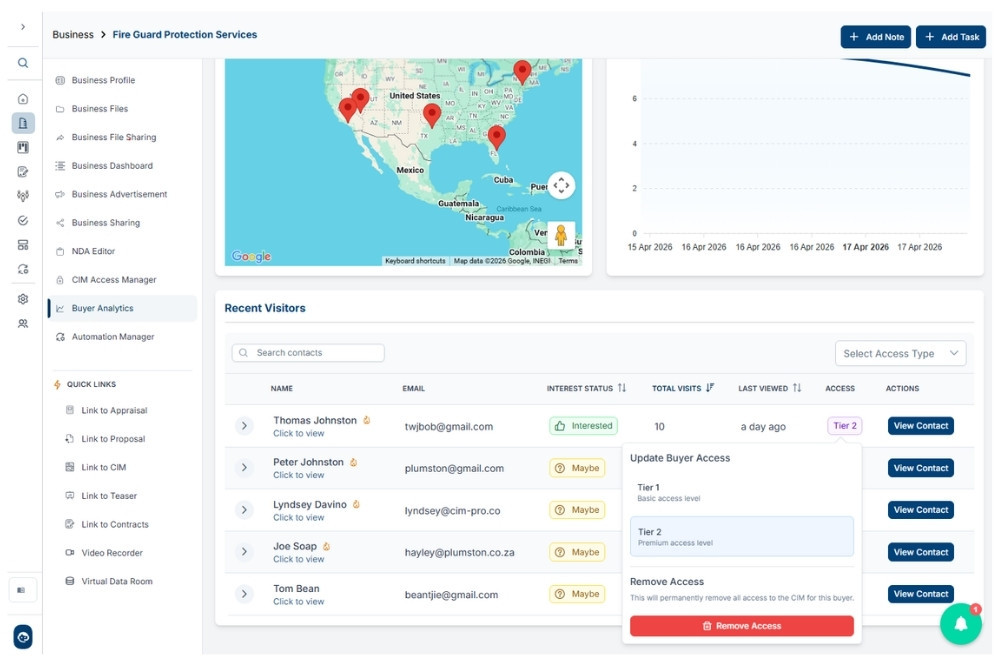Expand Tom Bean's row

coord(244,595)
